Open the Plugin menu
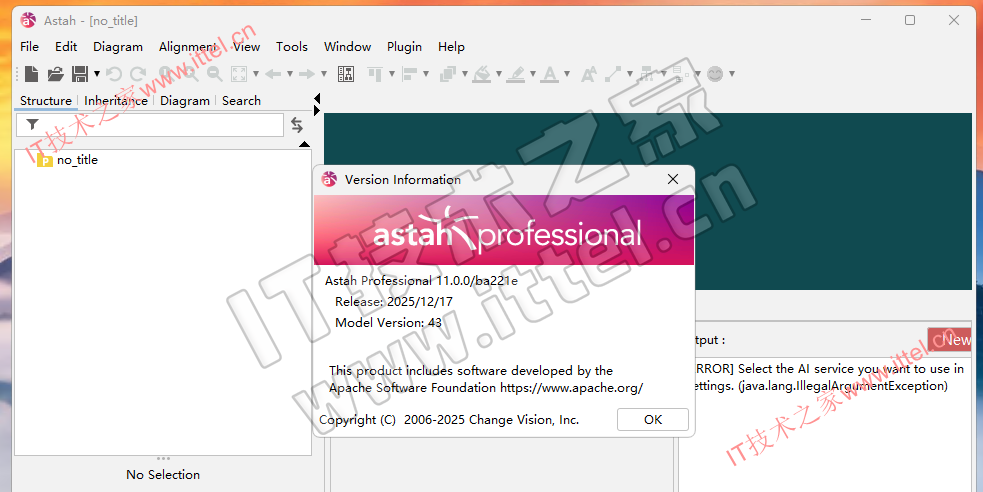Image resolution: width=983 pixels, height=492 pixels. 404,47
